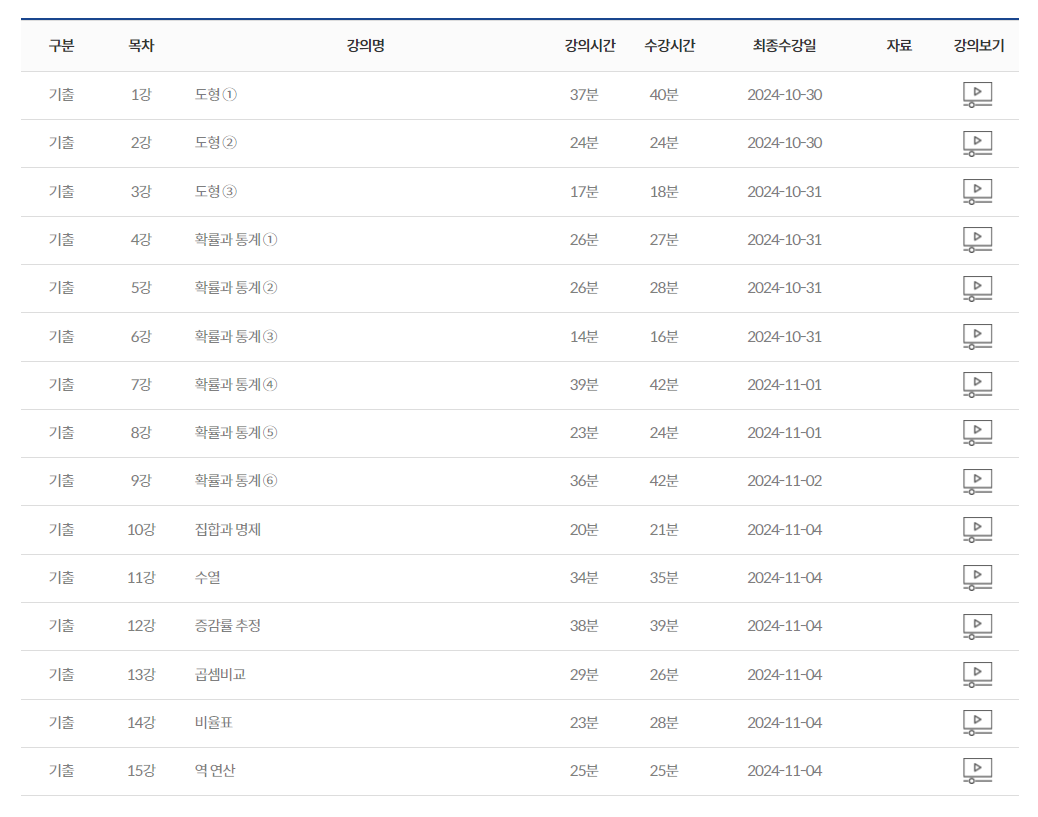Click the 최종수강일 column header
1038x817 pixels.
[784, 46]
